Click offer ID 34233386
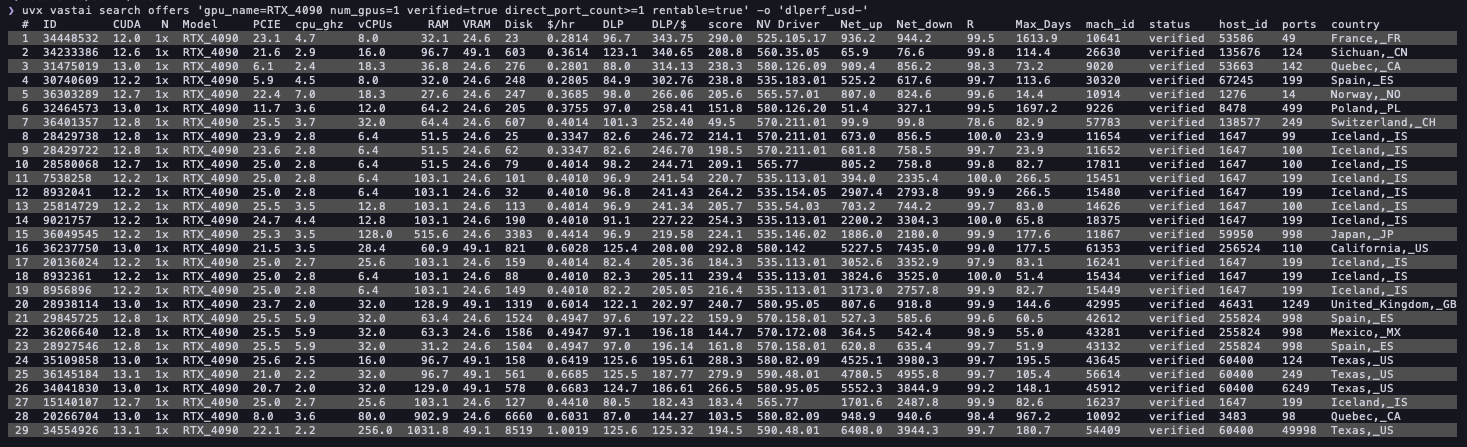The image size is (1467, 447). click(x=71, y=52)
